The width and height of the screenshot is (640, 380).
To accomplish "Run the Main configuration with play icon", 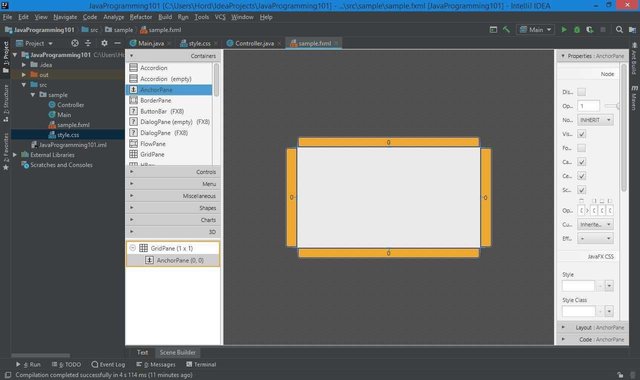I will coord(564,30).
